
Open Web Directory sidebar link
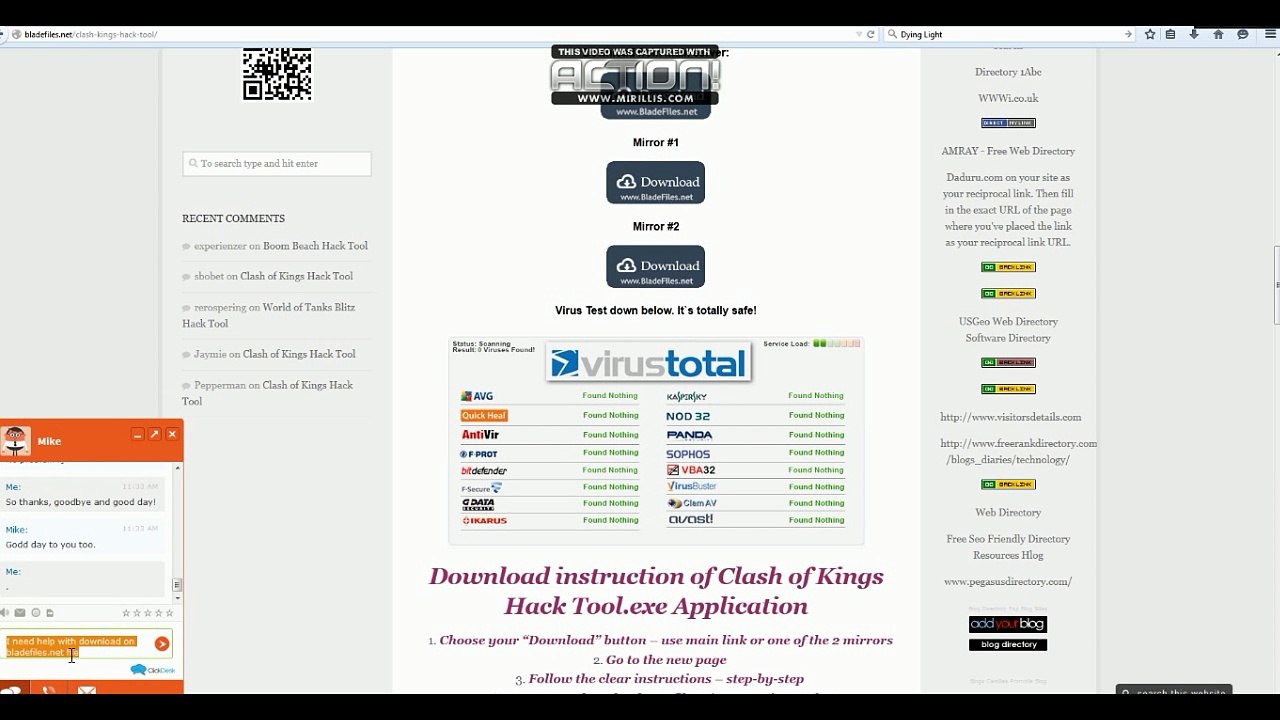1008,512
